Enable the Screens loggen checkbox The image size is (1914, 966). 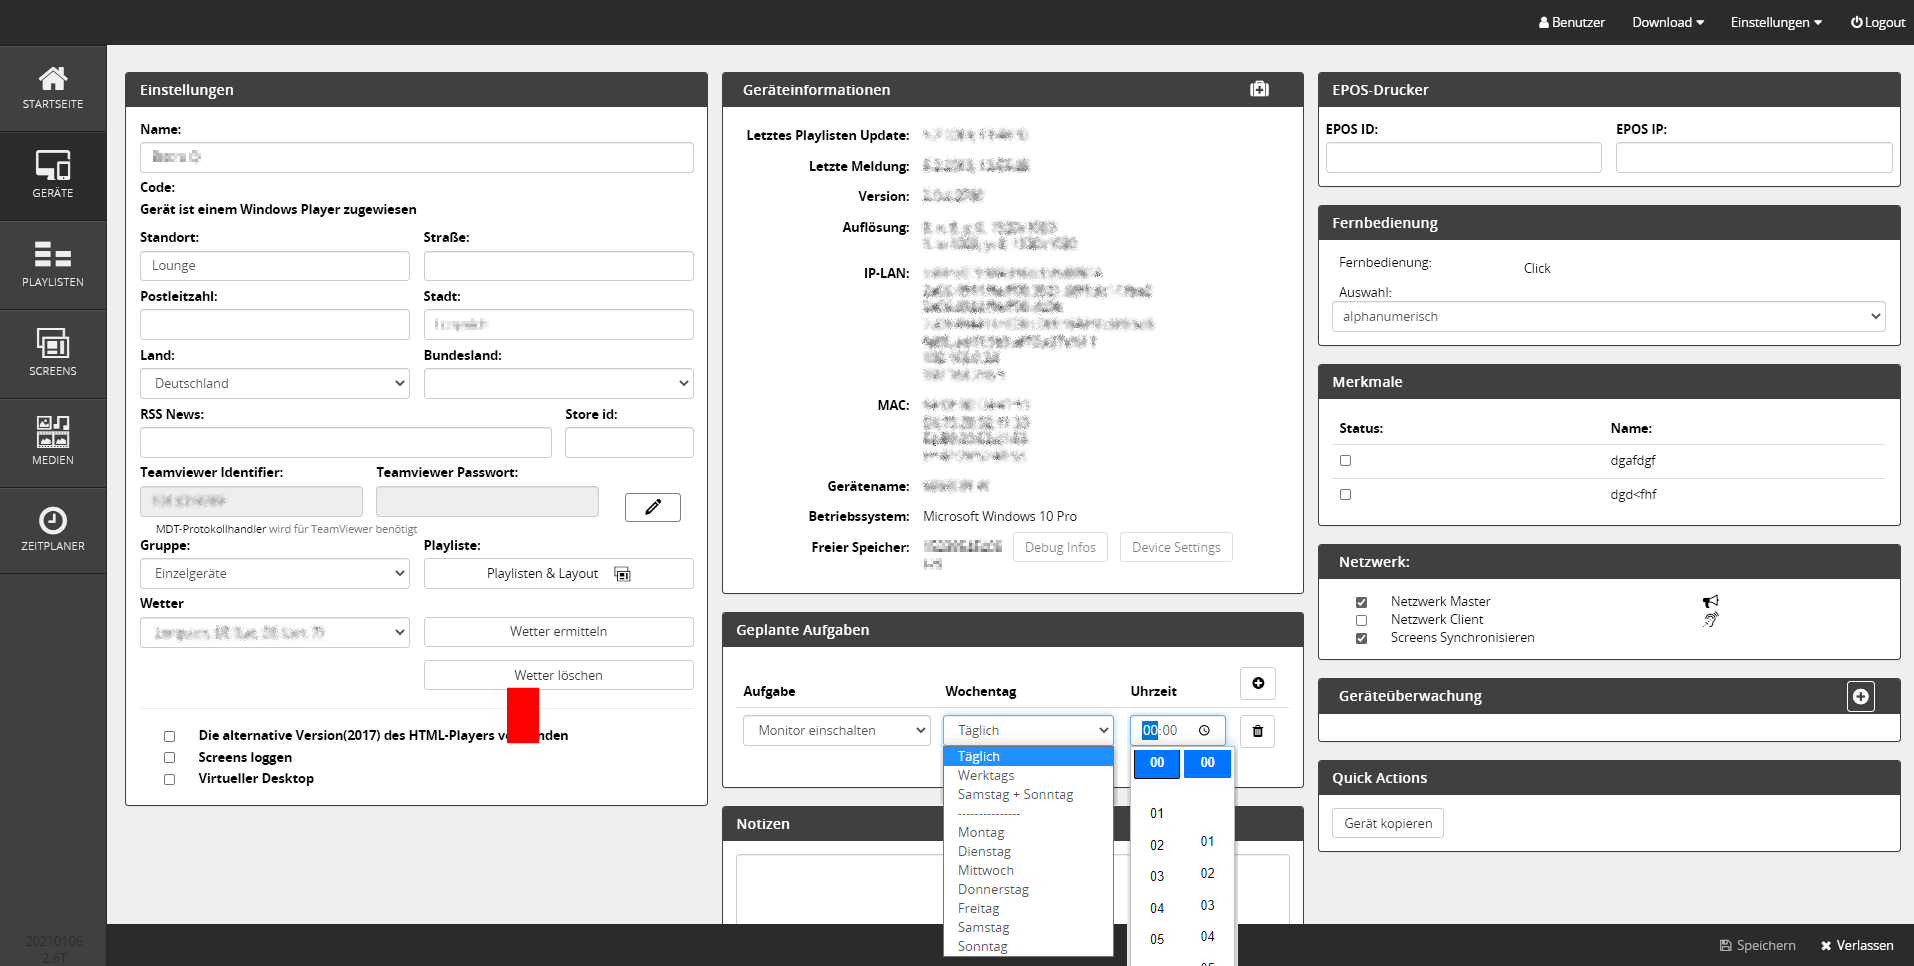pyautogui.click(x=169, y=758)
